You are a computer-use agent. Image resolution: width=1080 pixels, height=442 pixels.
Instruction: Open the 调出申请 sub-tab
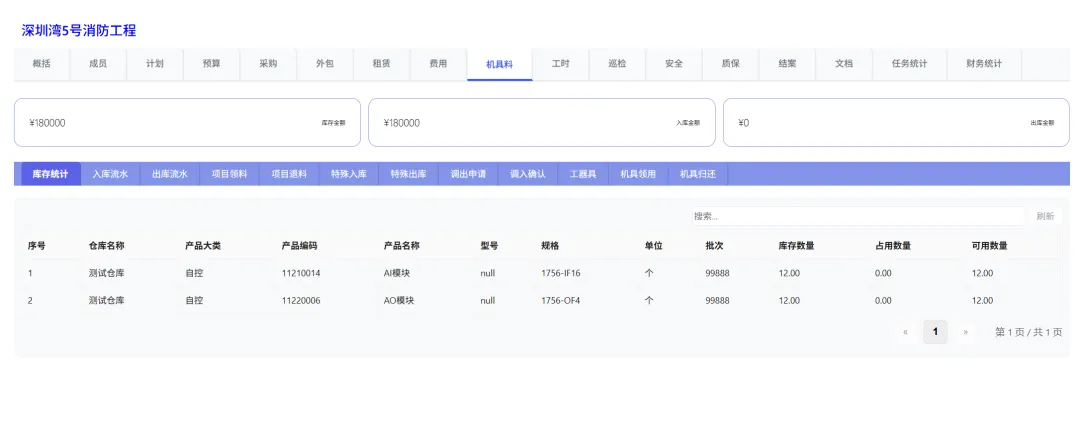click(468, 174)
